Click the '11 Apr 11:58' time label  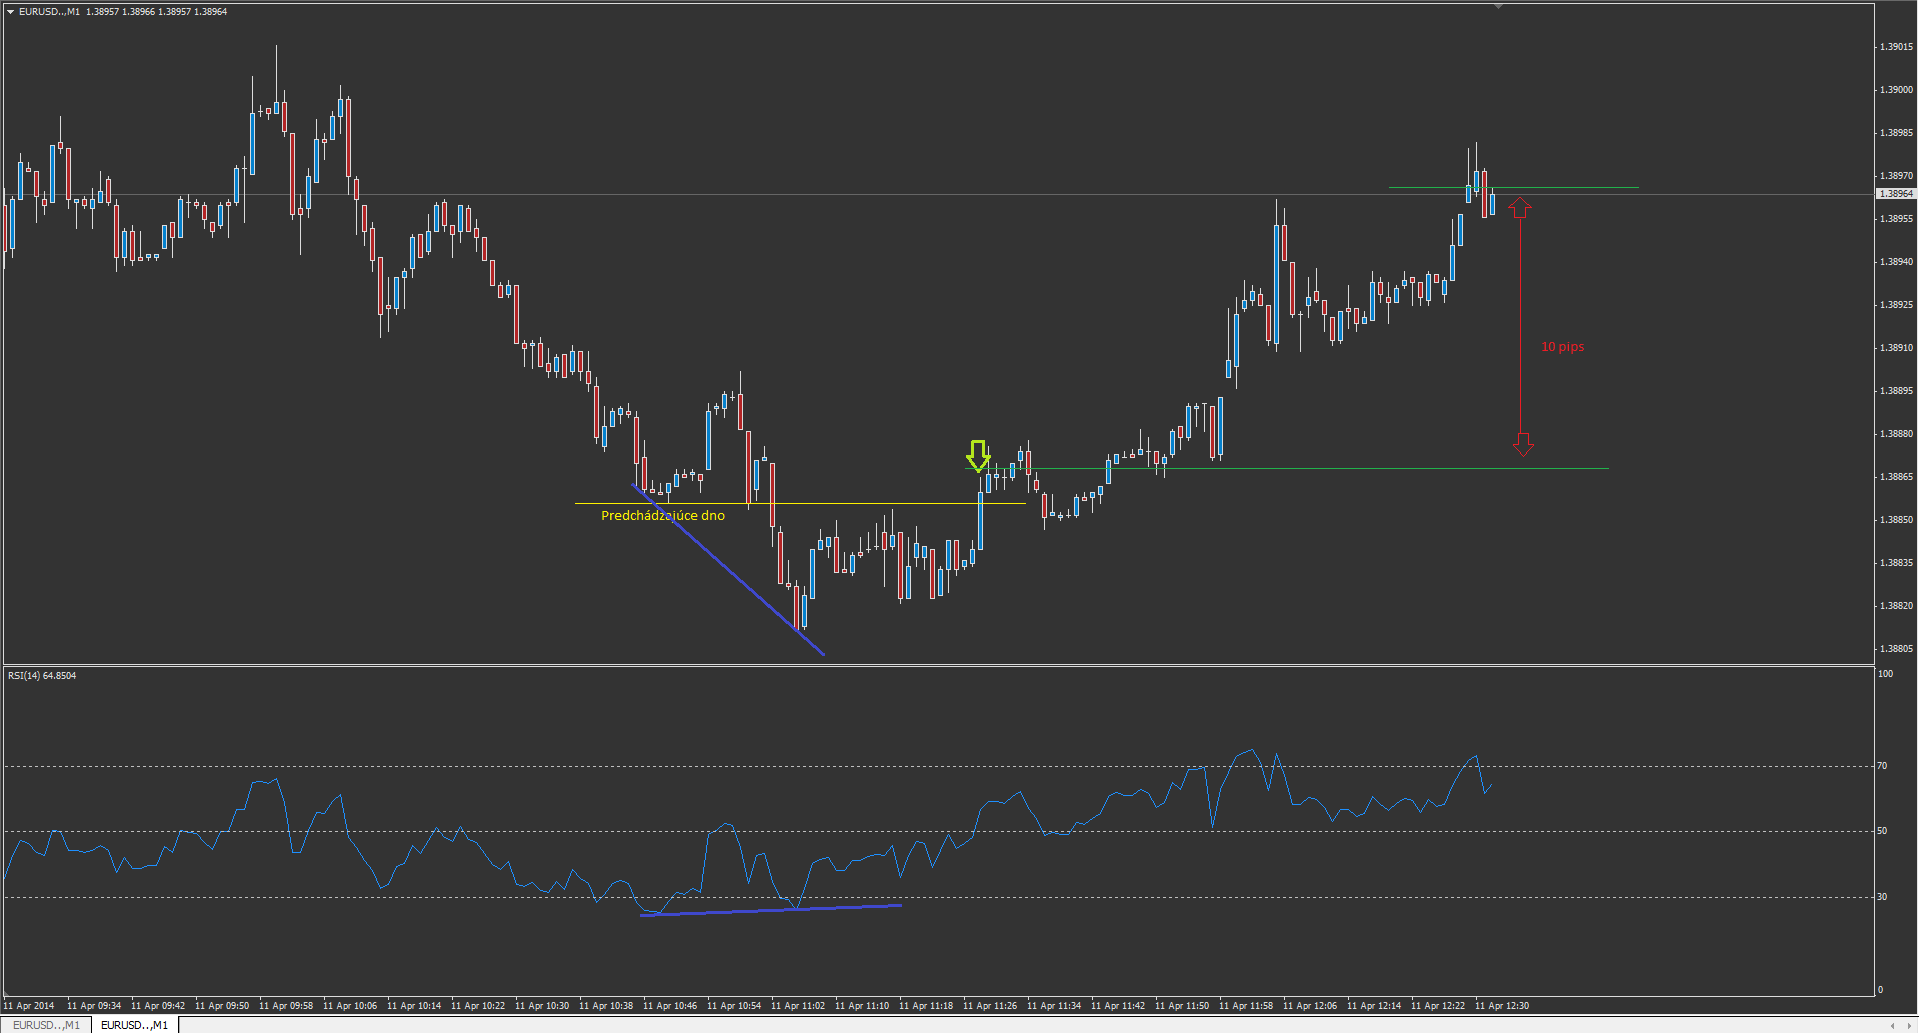(1246, 1006)
